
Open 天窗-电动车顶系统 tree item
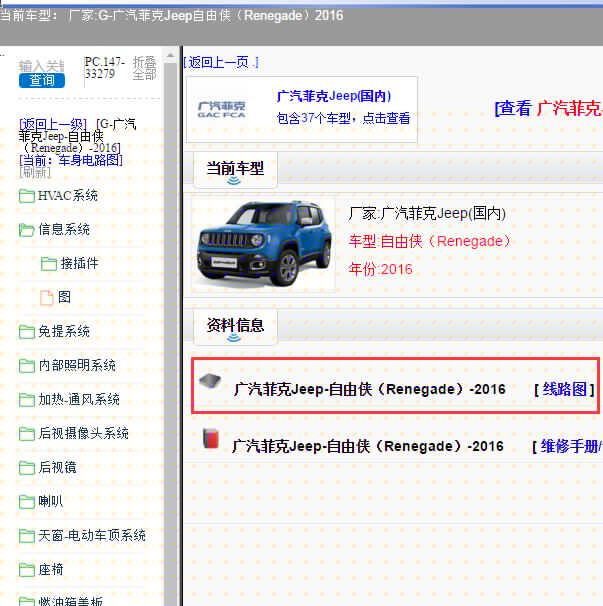pos(92,536)
